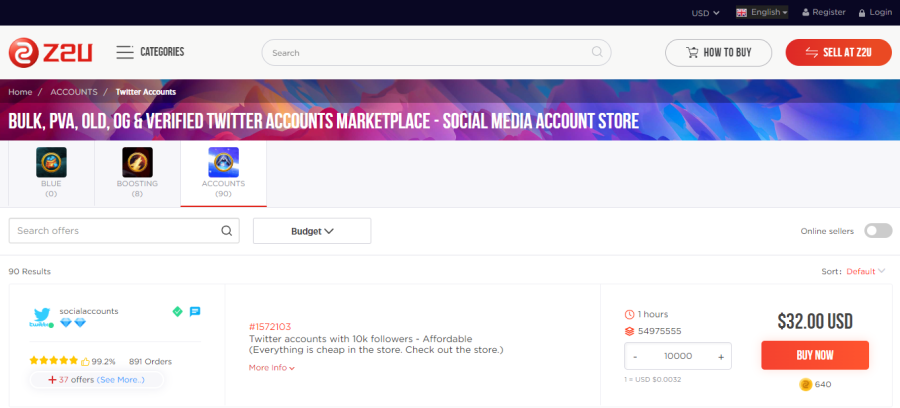The height and width of the screenshot is (408, 900).
Task: Expand the Budget filter dropdown
Action: (x=312, y=231)
